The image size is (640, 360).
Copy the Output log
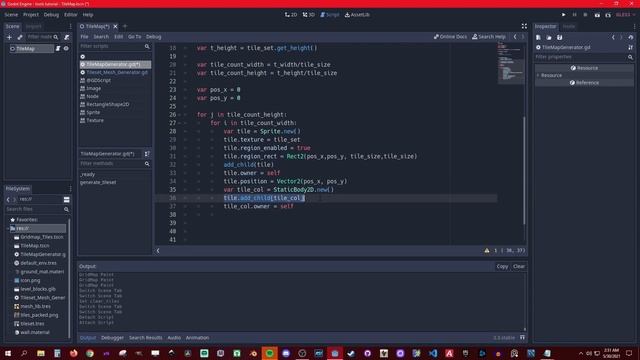pos(502,267)
